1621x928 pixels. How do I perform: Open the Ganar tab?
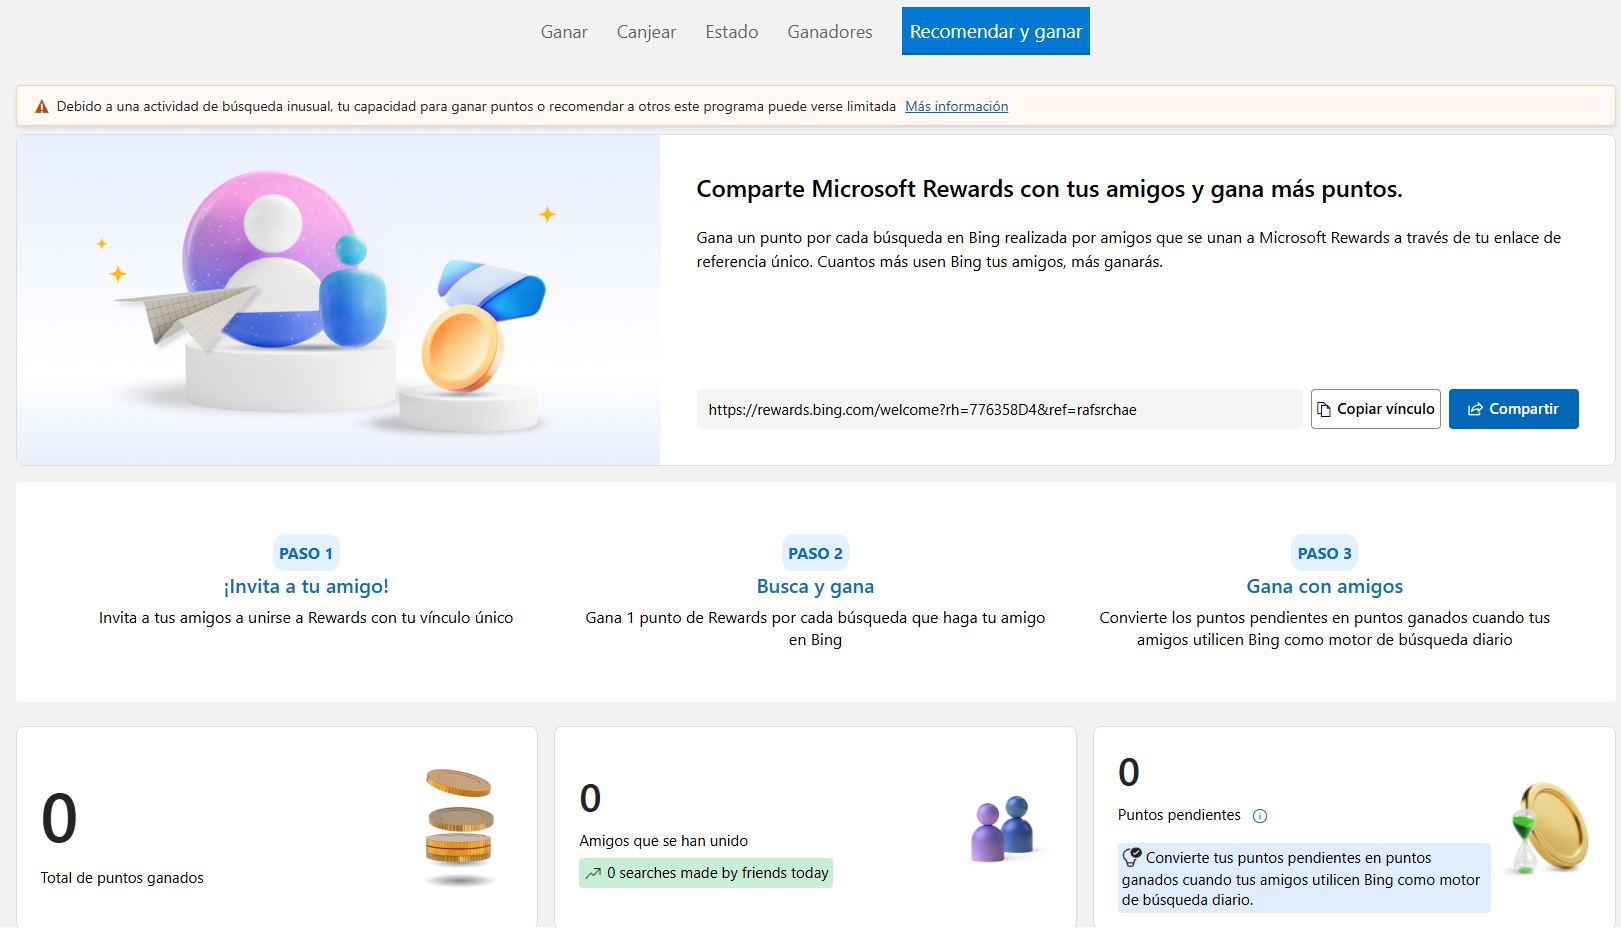pos(564,32)
